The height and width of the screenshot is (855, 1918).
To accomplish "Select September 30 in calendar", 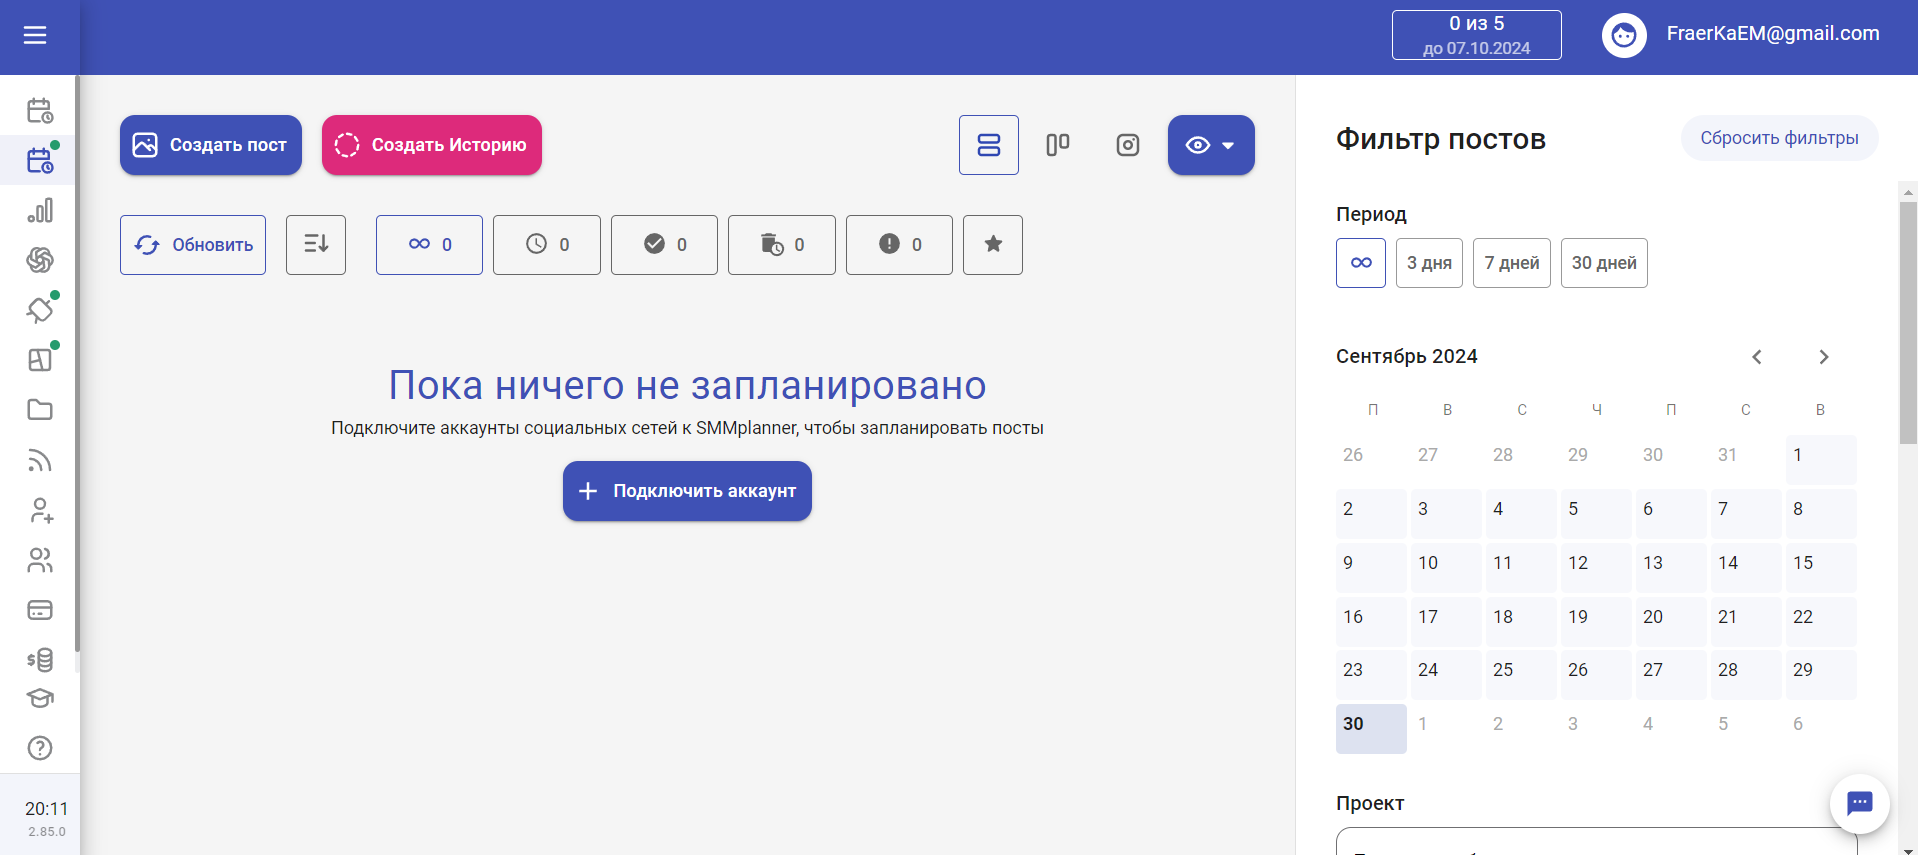I will tap(1371, 729).
